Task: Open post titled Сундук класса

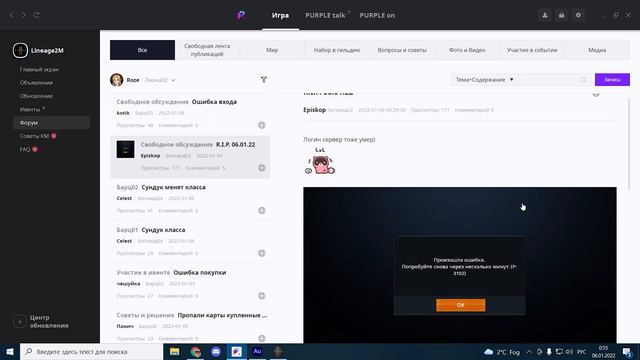Action: point(163,230)
